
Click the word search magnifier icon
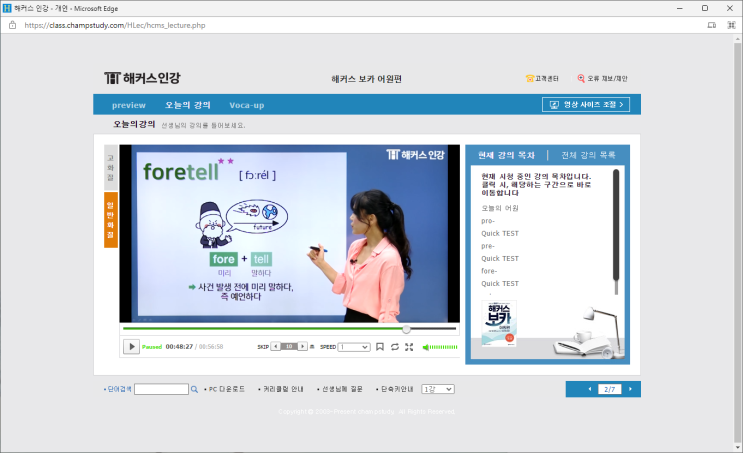(x=194, y=389)
